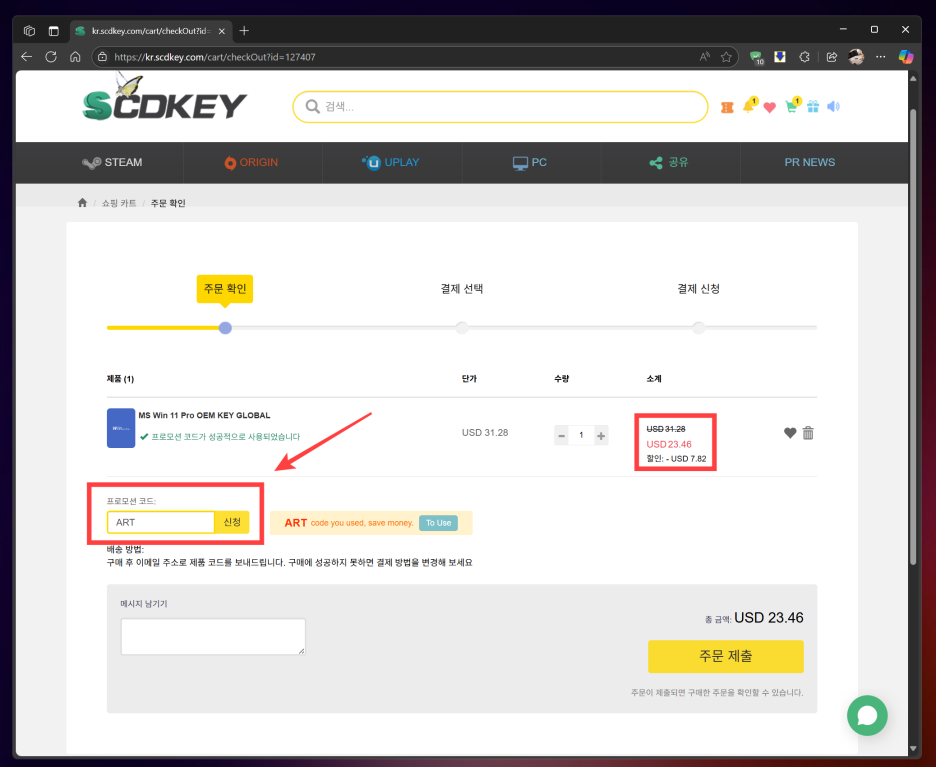Delete the product with trash icon

pyautogui.click(x=808, y=433)
